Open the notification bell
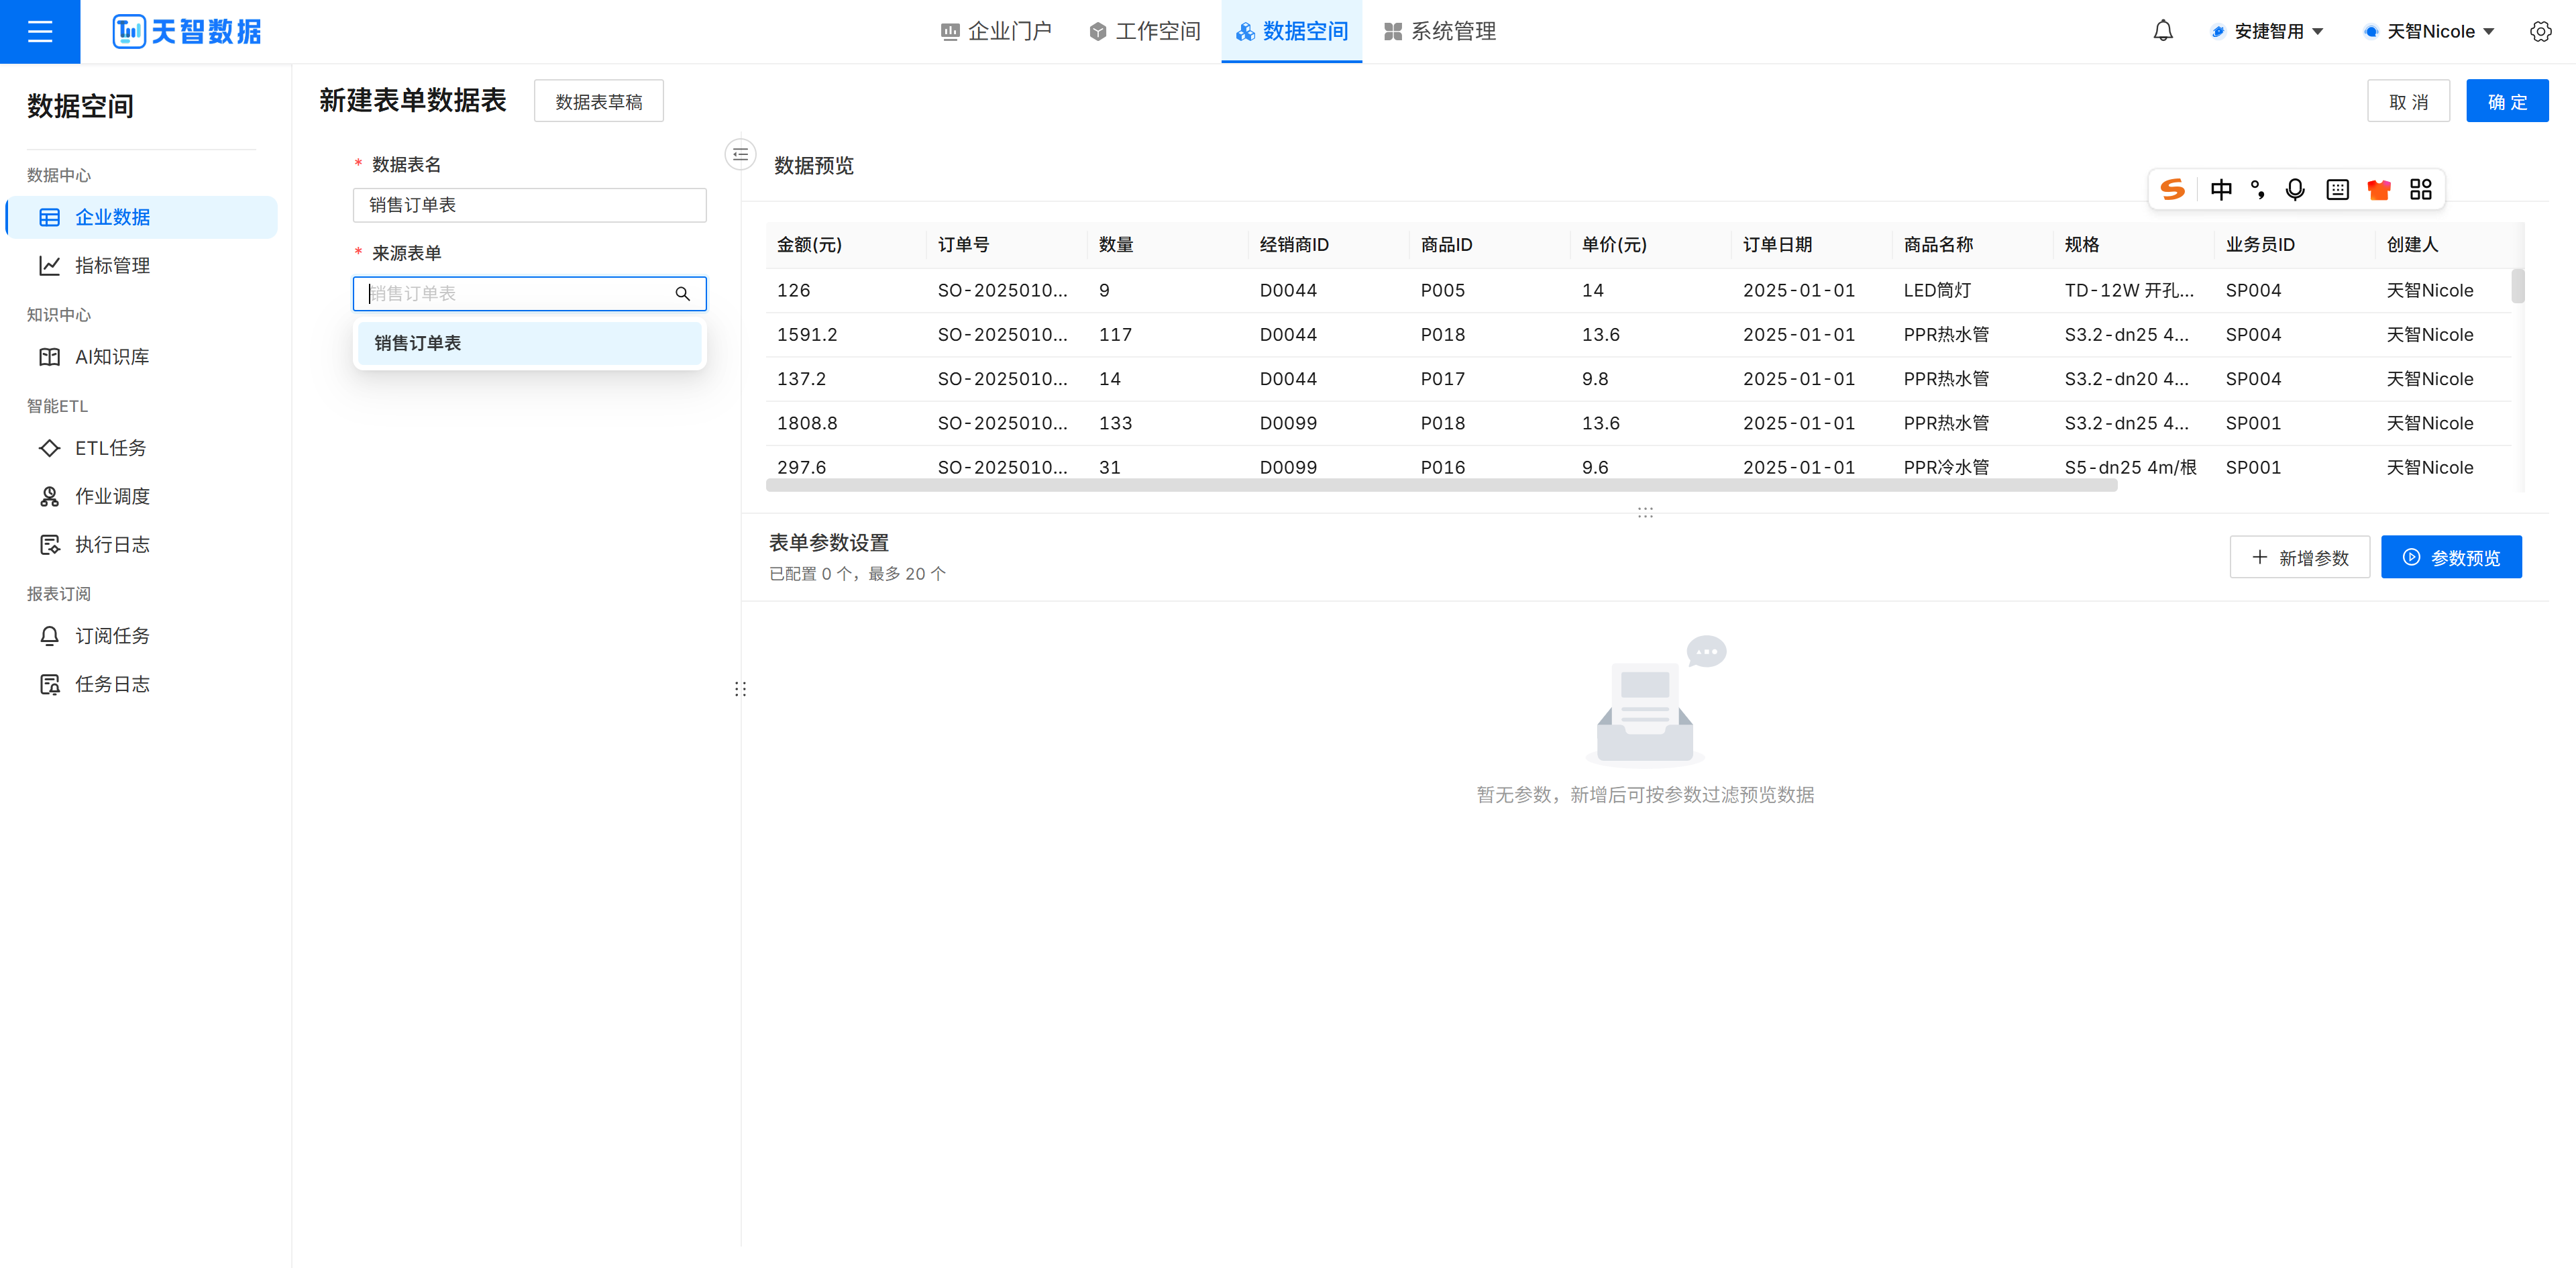The image size is (2576, 1268). click(2162, 31)
